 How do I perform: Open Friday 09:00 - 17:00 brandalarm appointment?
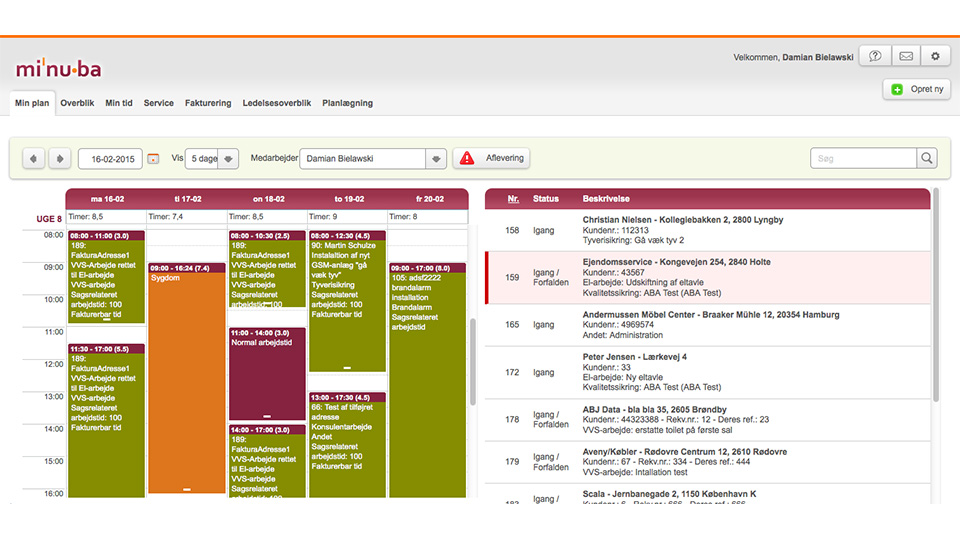pos(427,380)
